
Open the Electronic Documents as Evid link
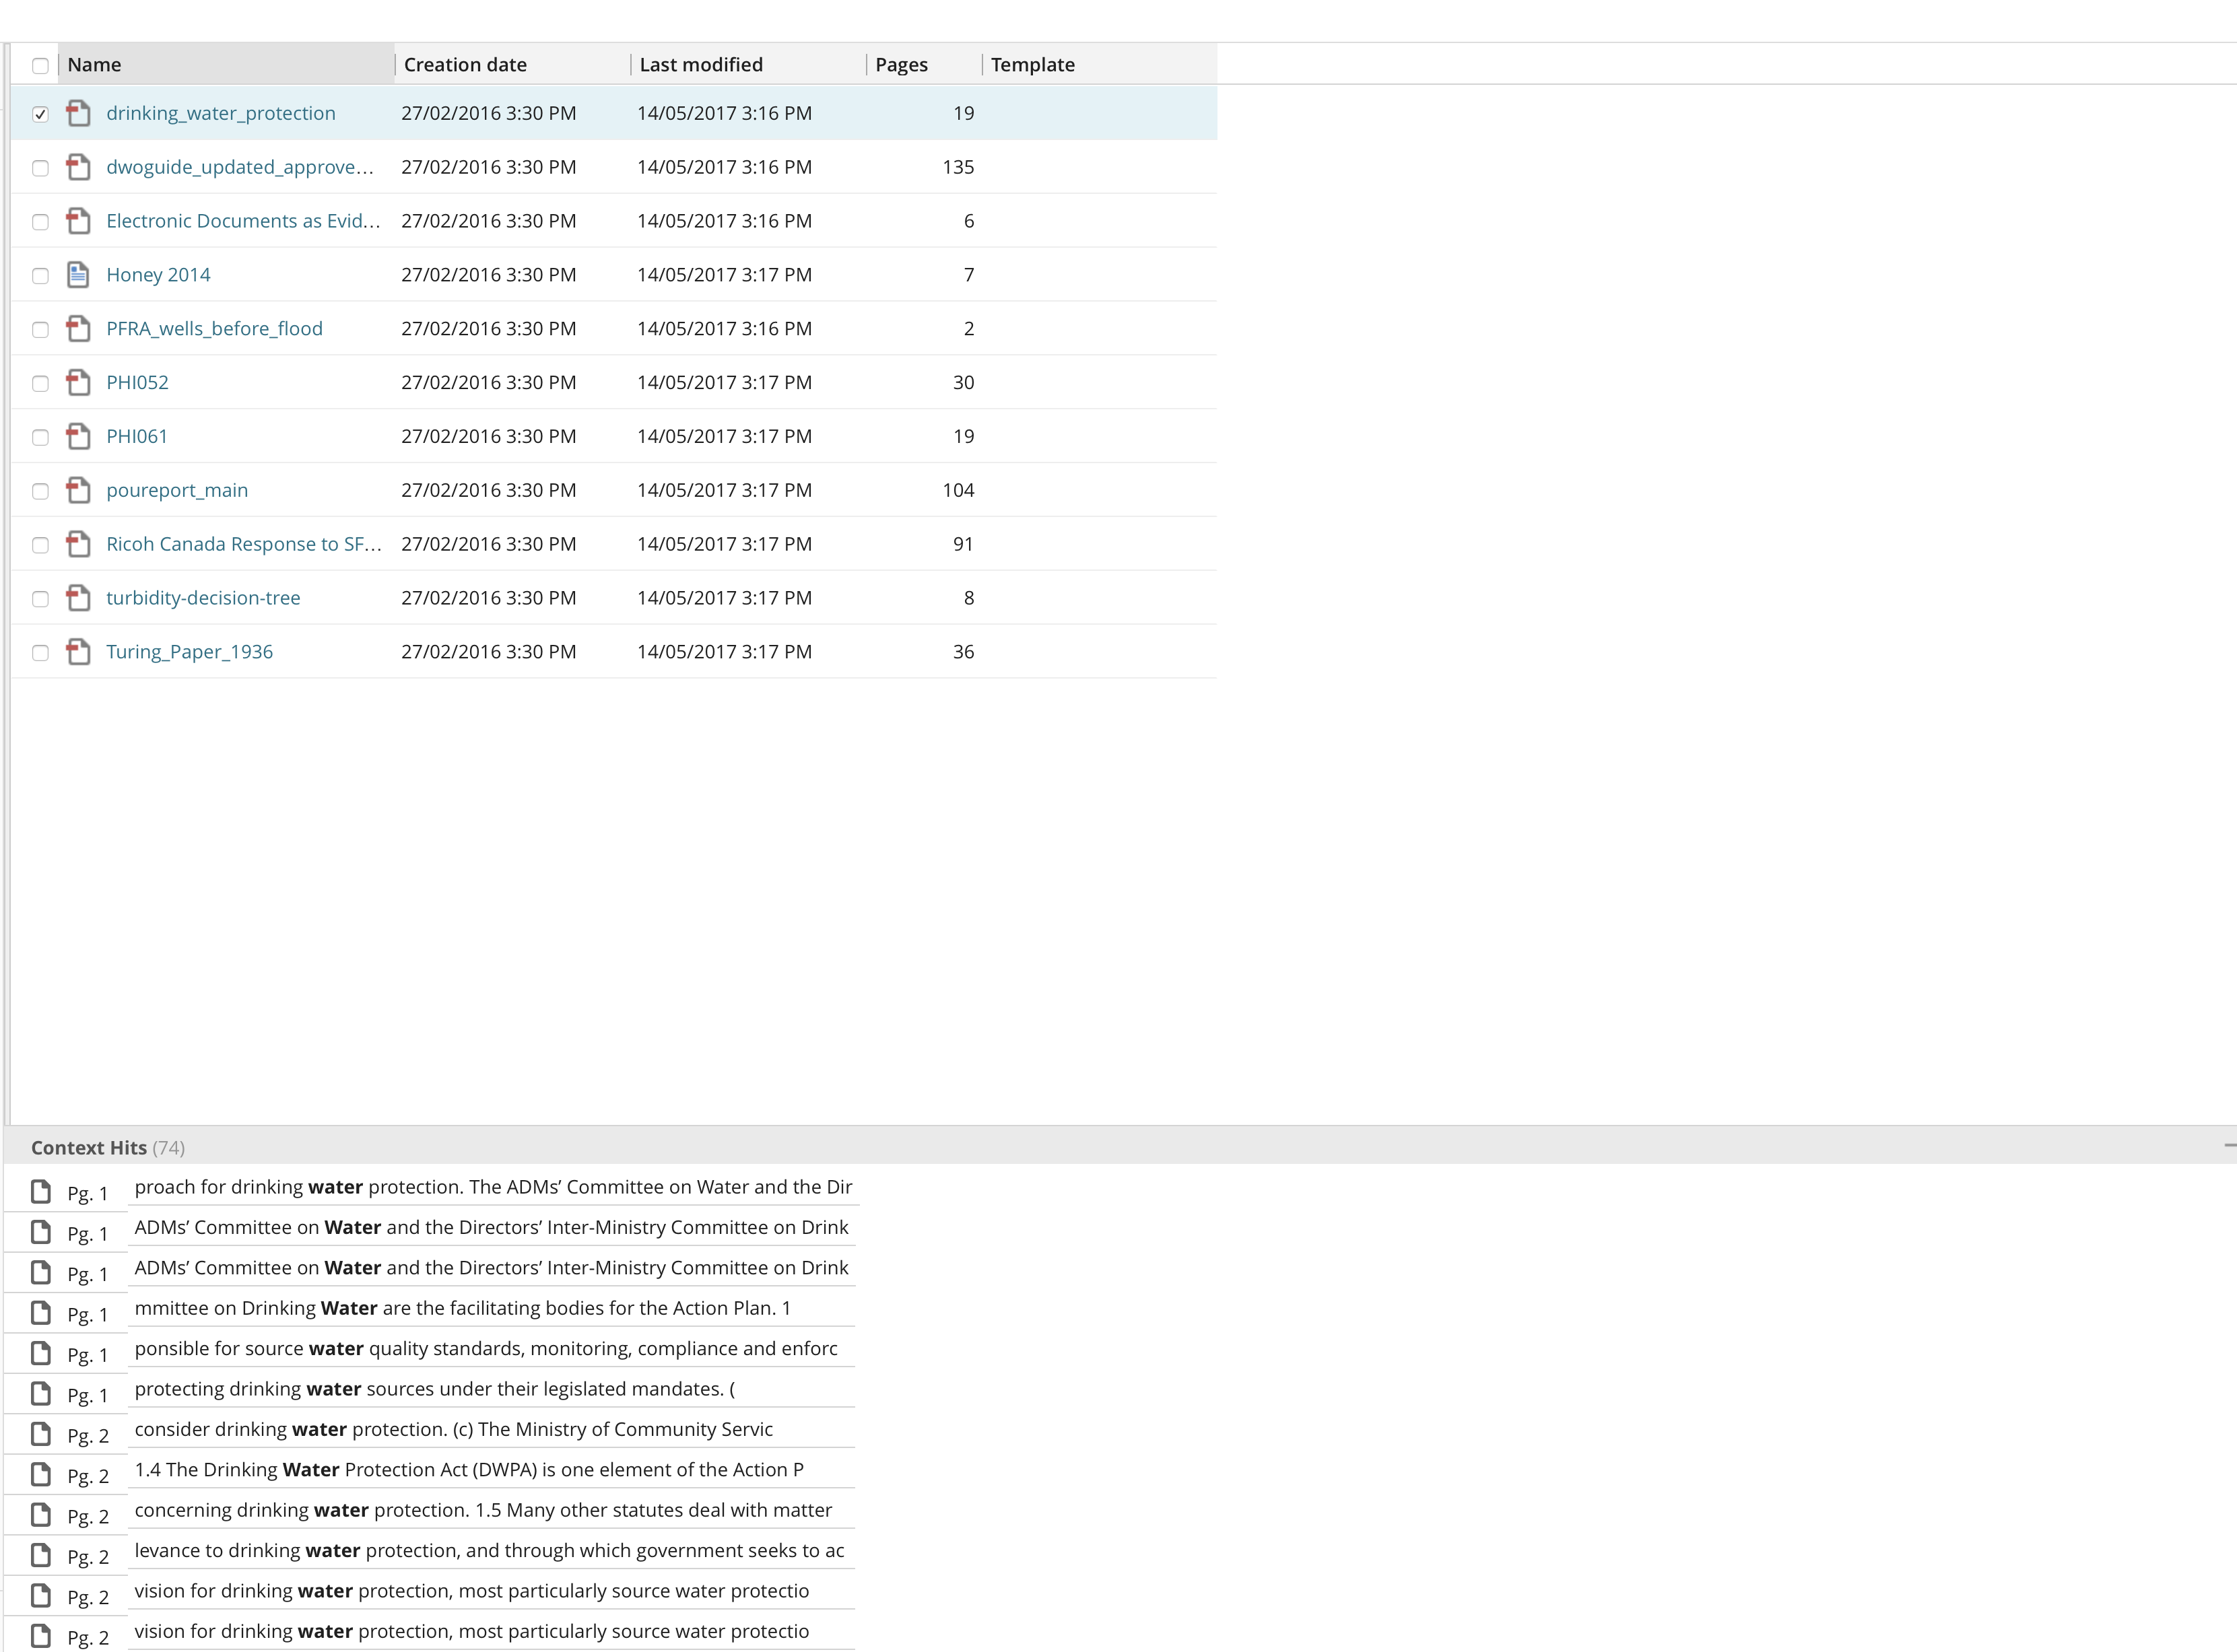(x=243, y=221)
